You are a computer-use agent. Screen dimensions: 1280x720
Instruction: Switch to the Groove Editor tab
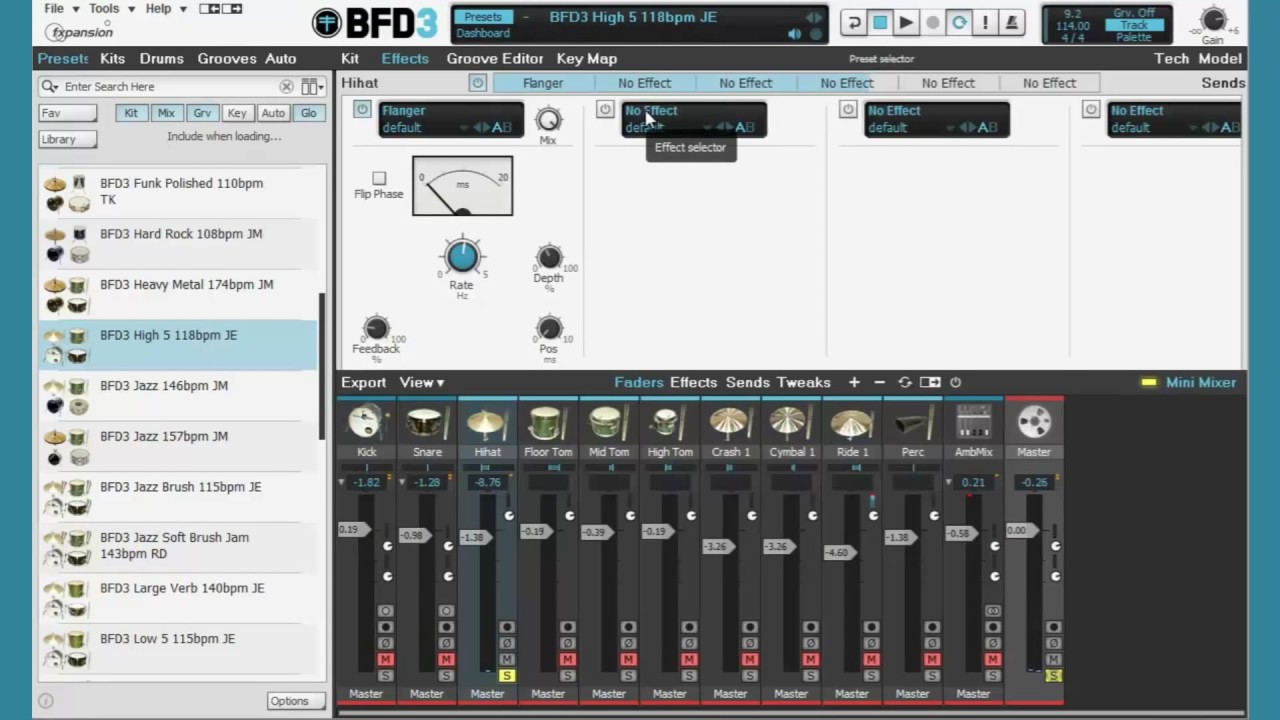[x=495, y=59]
